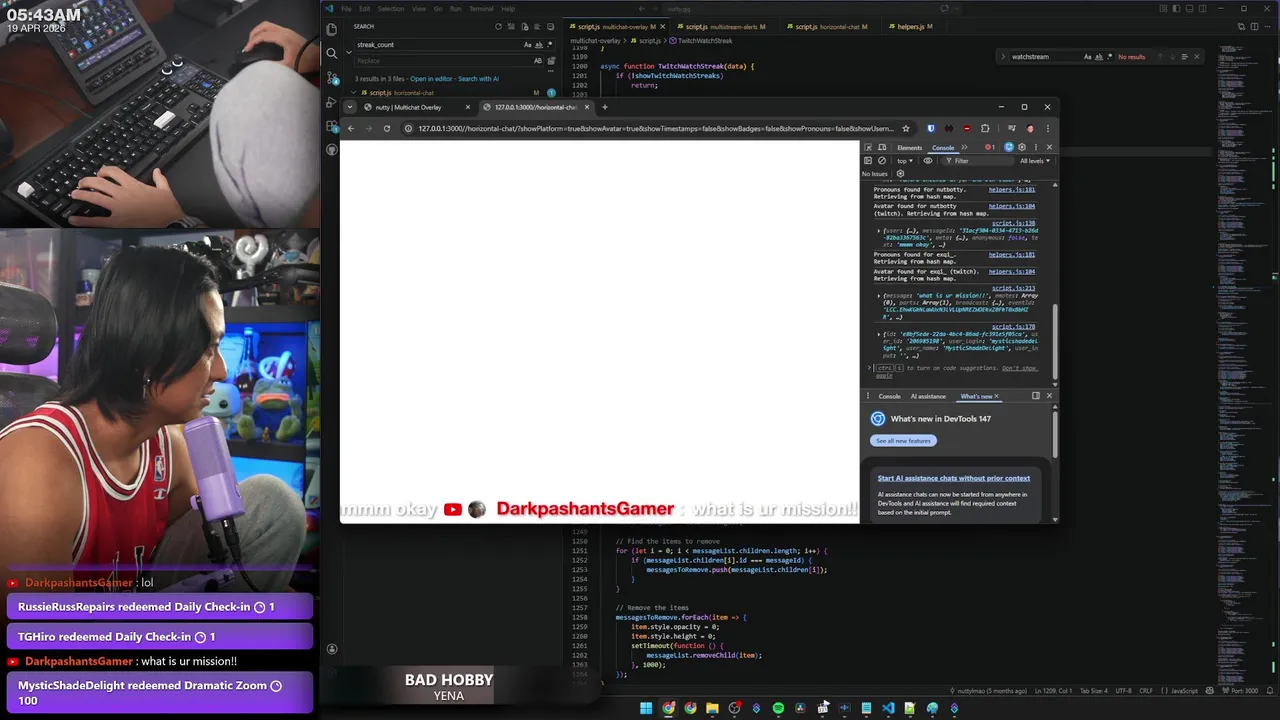This screenshot has height=720, width=1280.
Task: Reload the page in the Chrome window
Action: coord(386,128)
